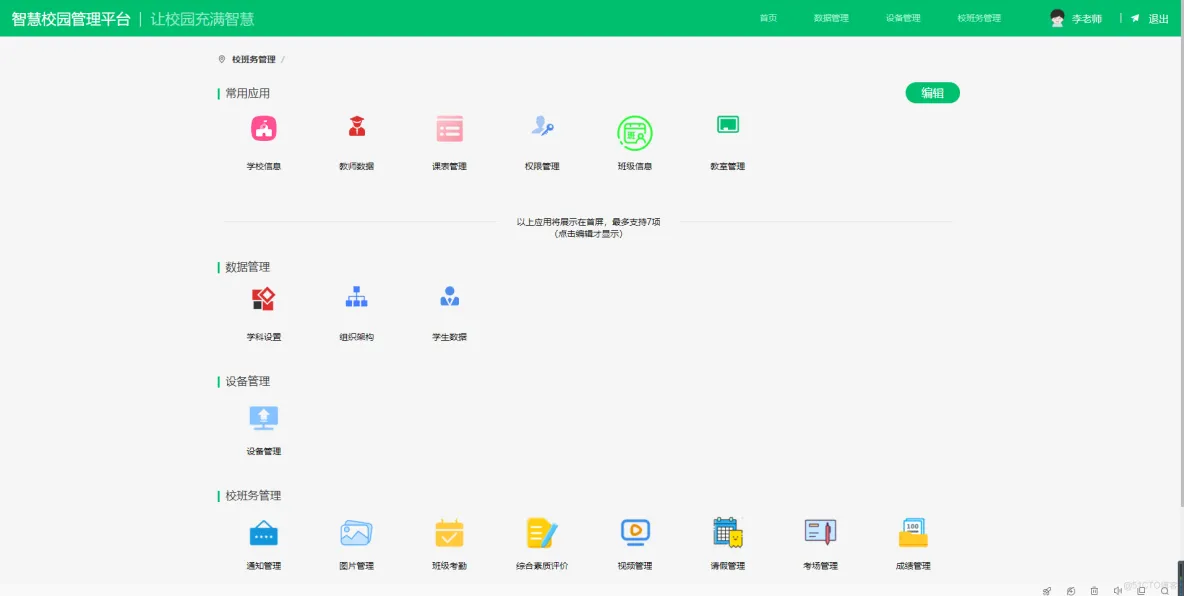This screenshot has height=596, width=1184.
Task: Click the 校班务管理 breadcrumb link
Action: [254, 59]
